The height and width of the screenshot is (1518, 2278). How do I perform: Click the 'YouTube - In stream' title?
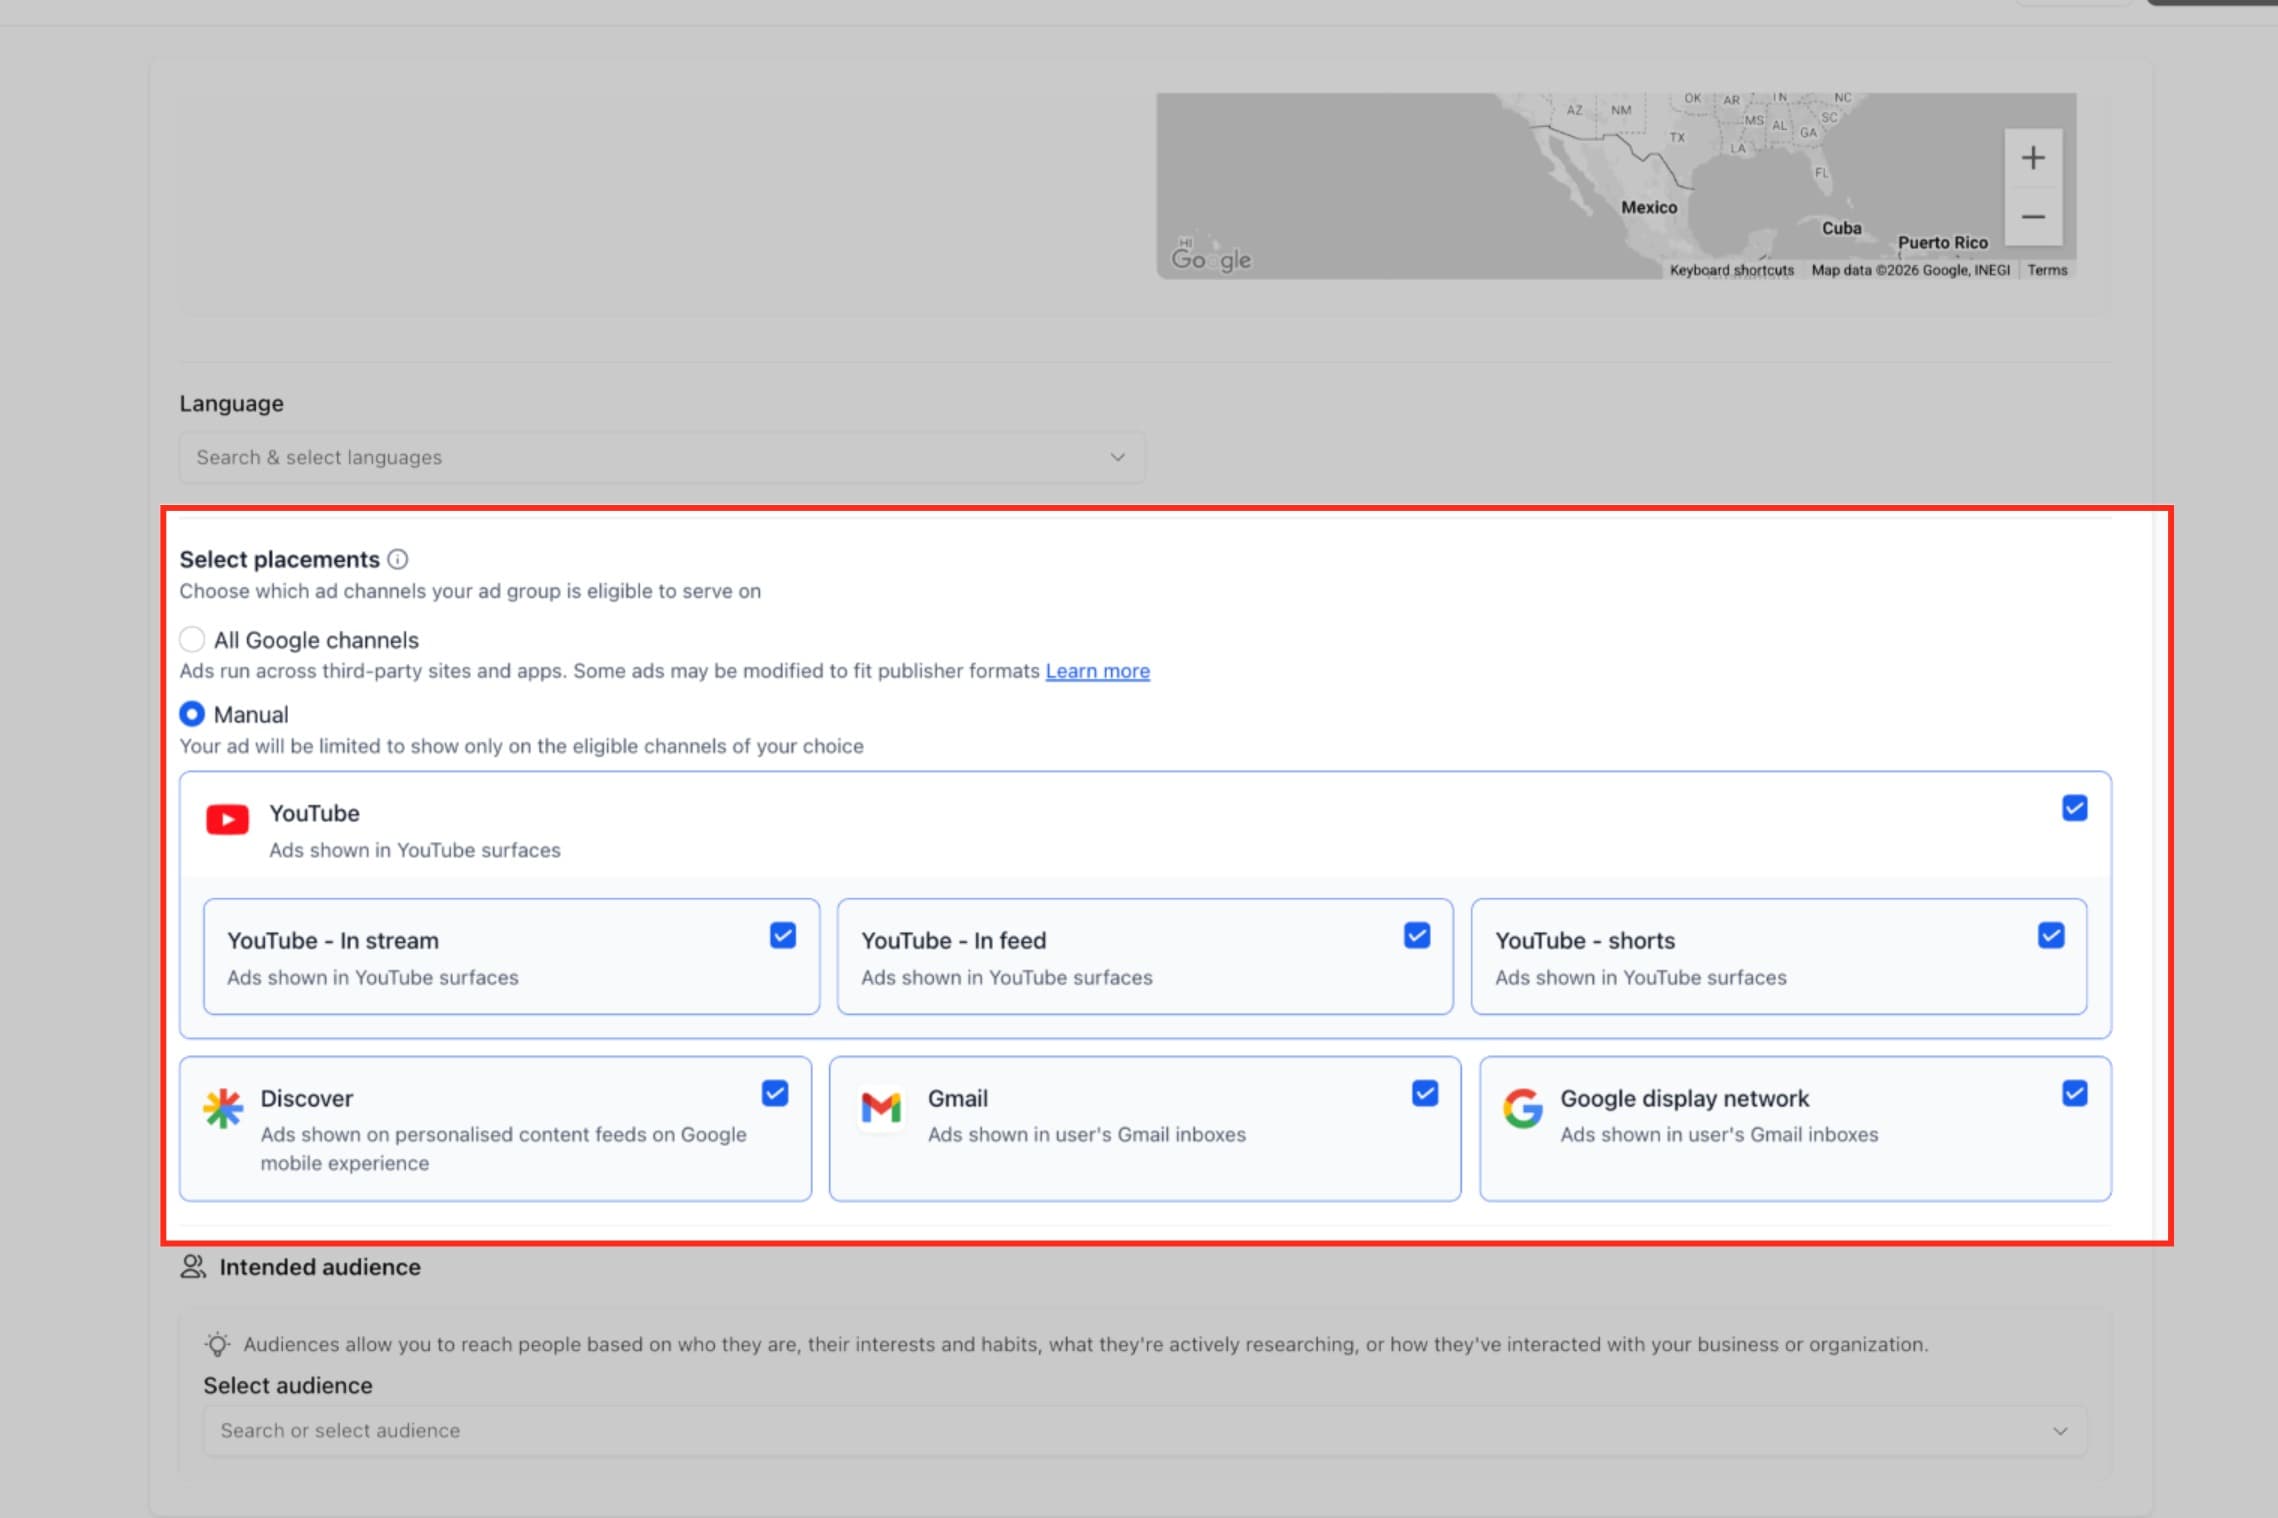[333, 941]
